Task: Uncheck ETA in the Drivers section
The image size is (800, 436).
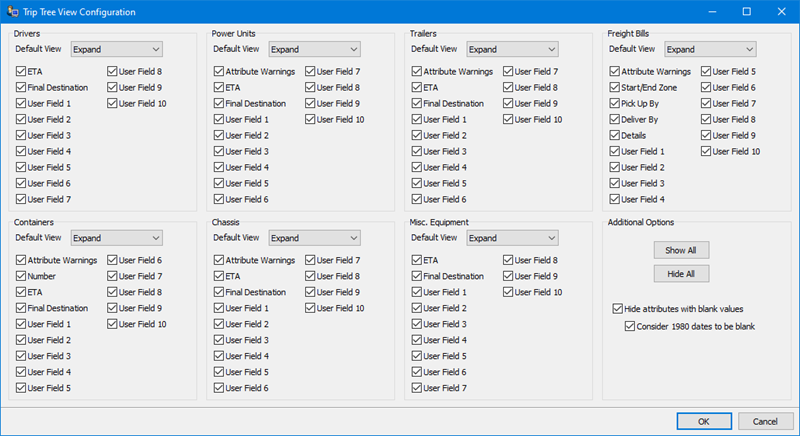Action: point(22,72)
